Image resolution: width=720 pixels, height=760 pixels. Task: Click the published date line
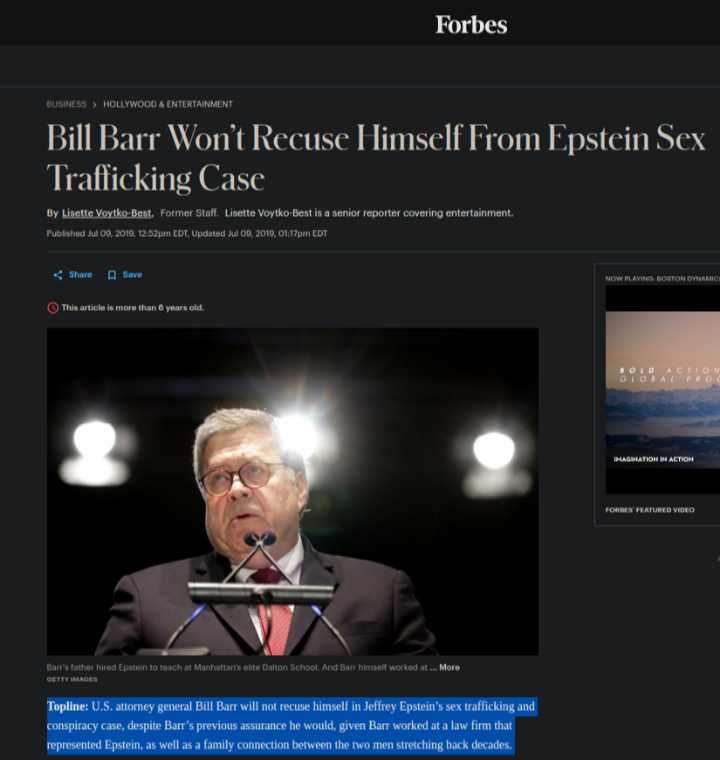[x=187, y=234]
